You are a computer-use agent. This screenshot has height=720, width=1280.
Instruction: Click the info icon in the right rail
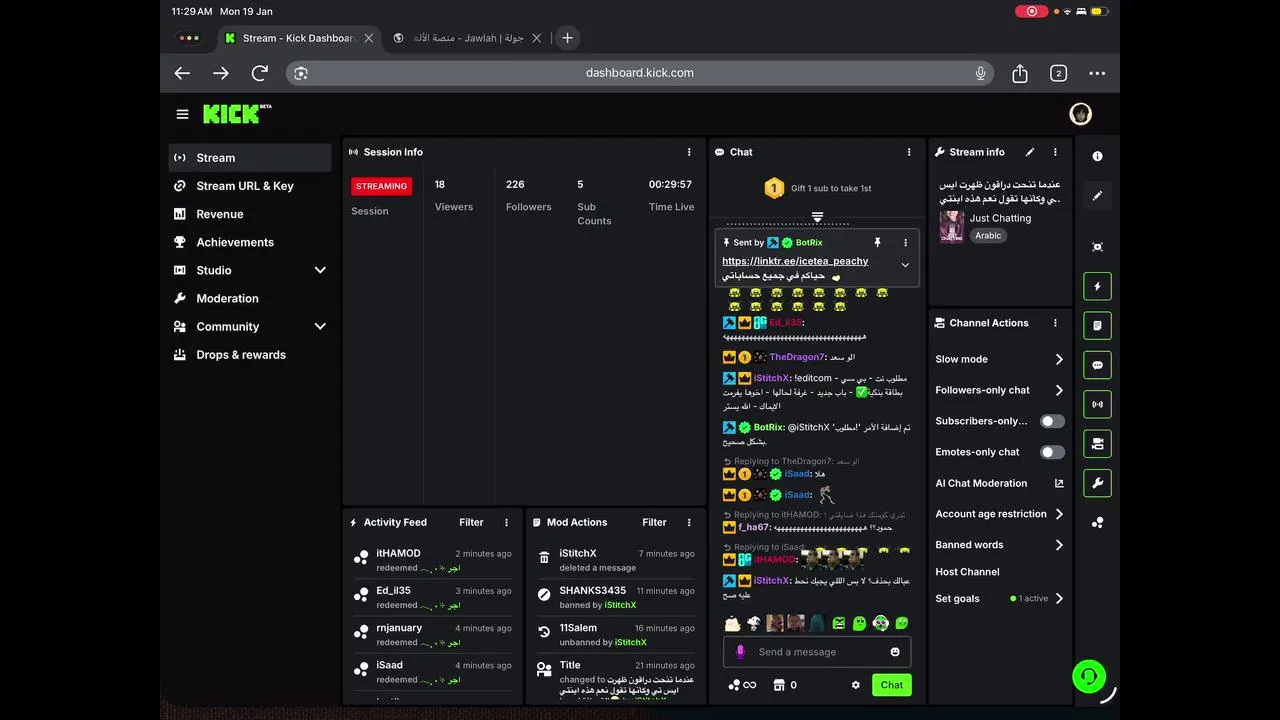pyautogui.click(x=1097, y=156)
